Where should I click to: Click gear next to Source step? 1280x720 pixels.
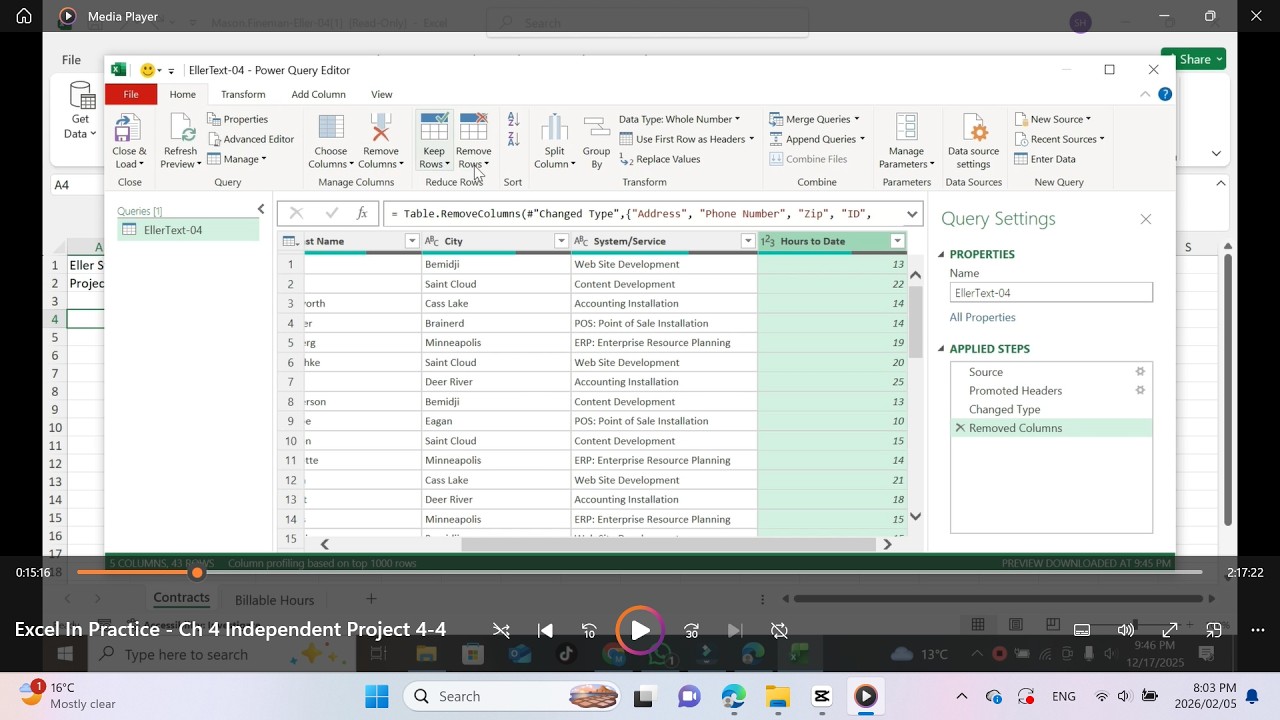pyautogui.click(x=1140, y=372)
